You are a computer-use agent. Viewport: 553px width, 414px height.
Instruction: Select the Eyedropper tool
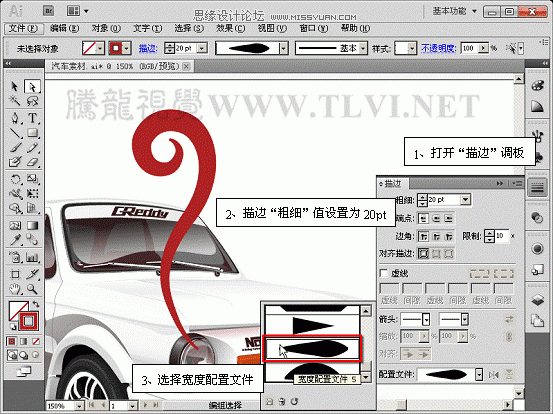coord(14,240)
